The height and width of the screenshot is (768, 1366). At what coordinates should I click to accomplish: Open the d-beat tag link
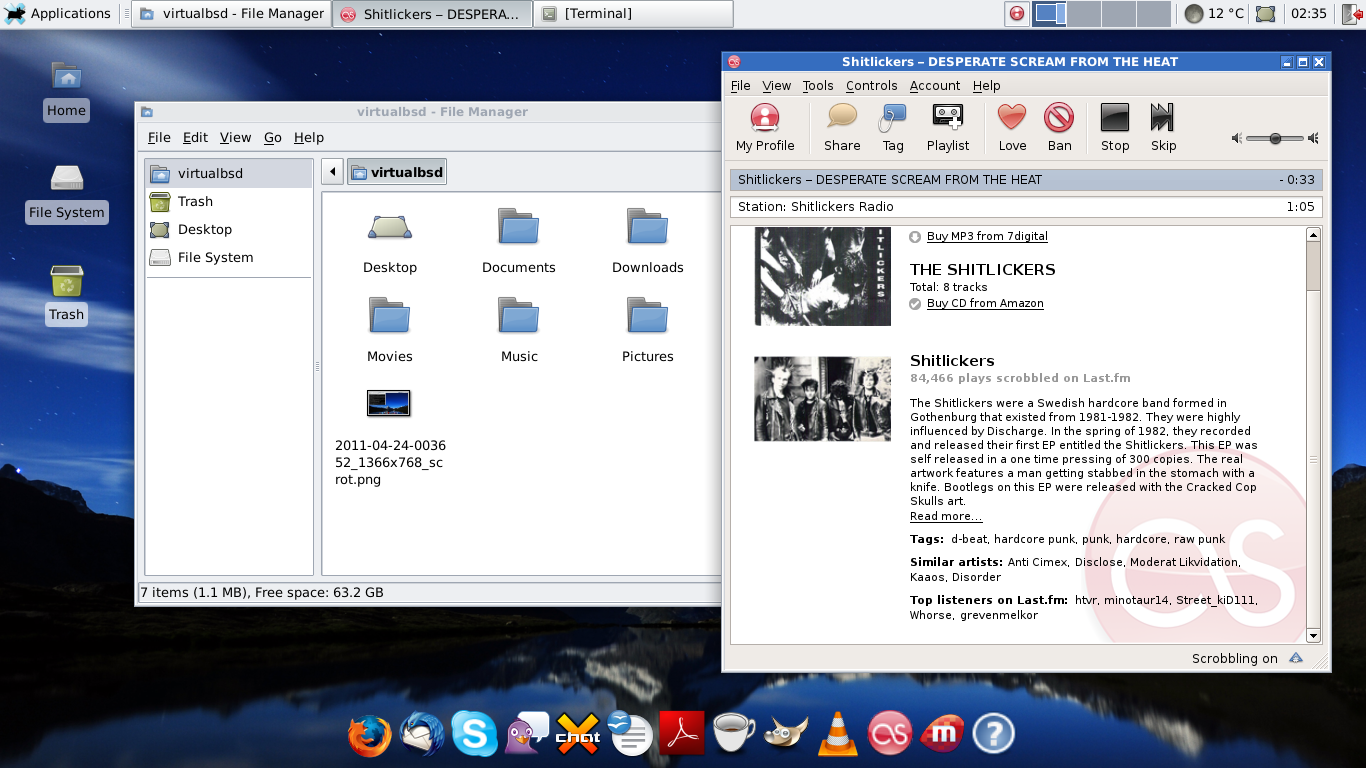pyautogui.click(x=969, y=540)
